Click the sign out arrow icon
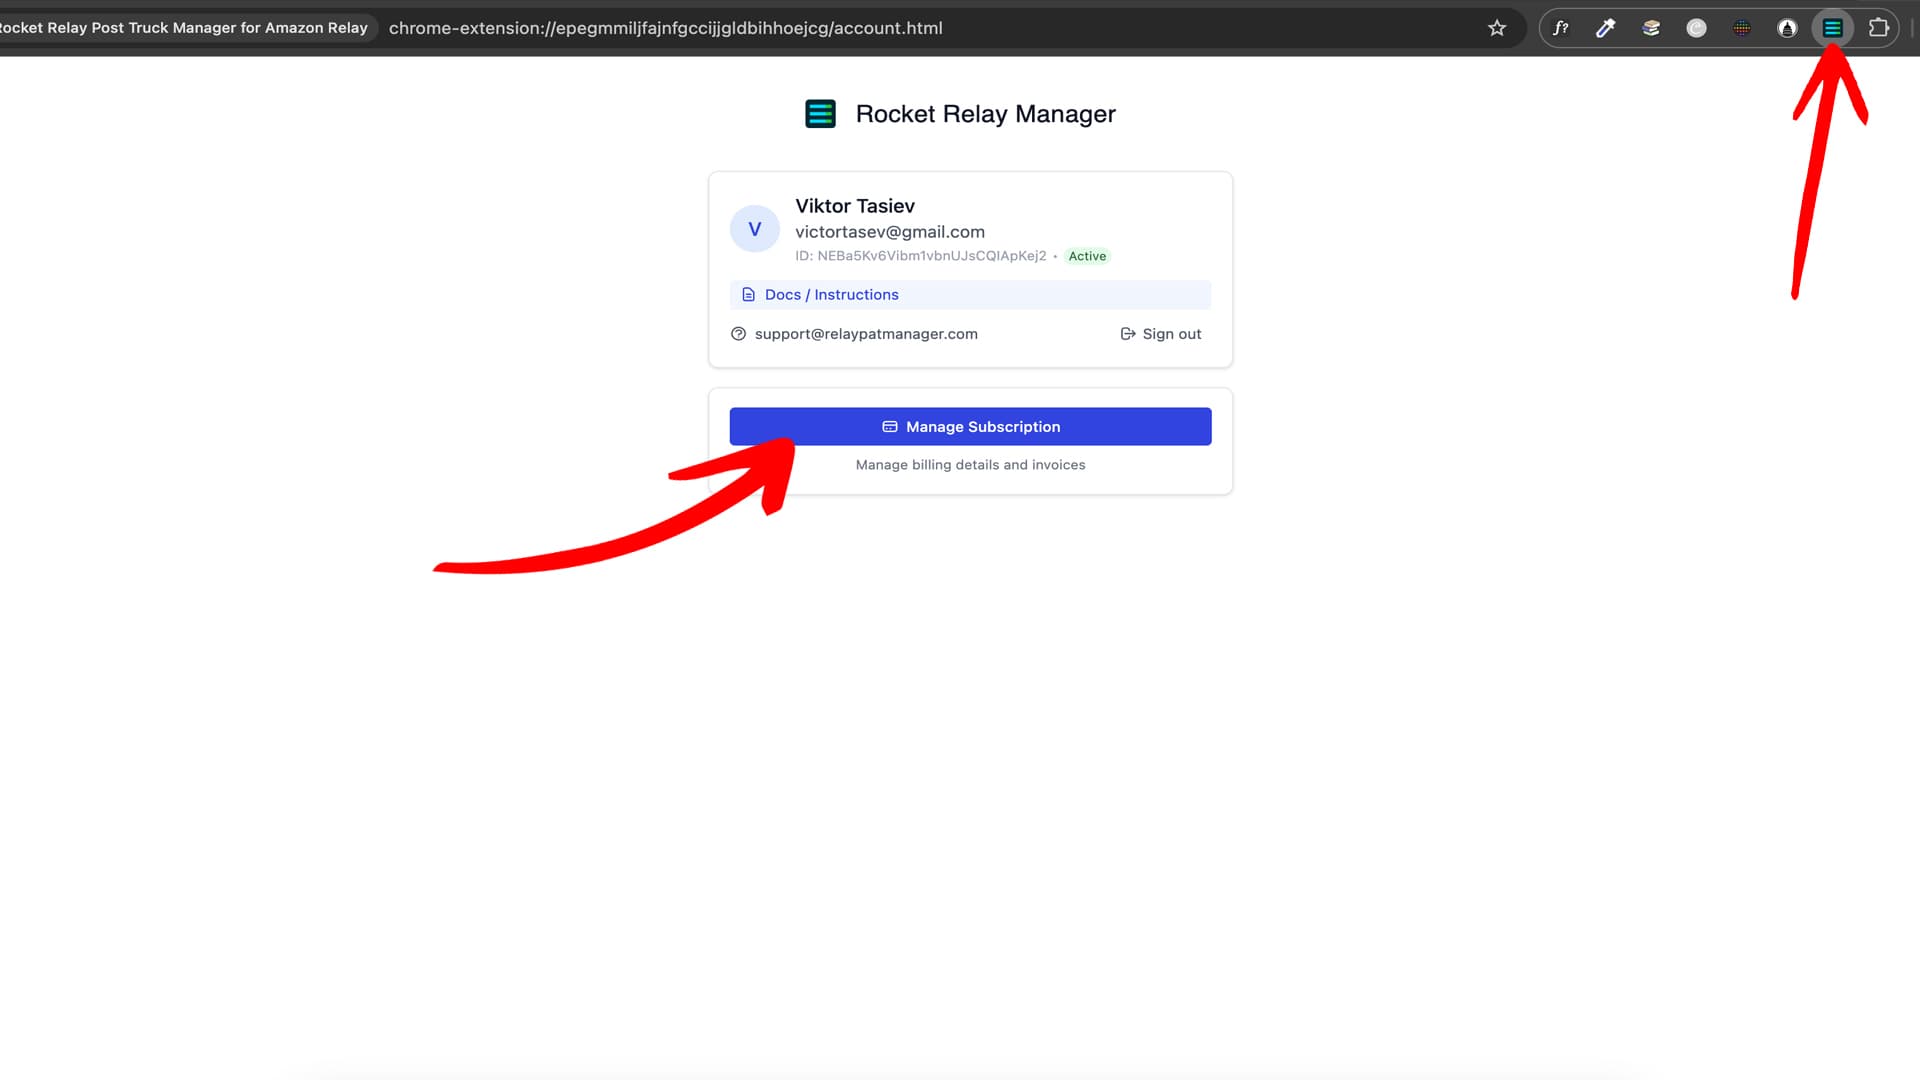Image resolution: width=1920 pixels, height=1080 pixels. [1128, 334]
